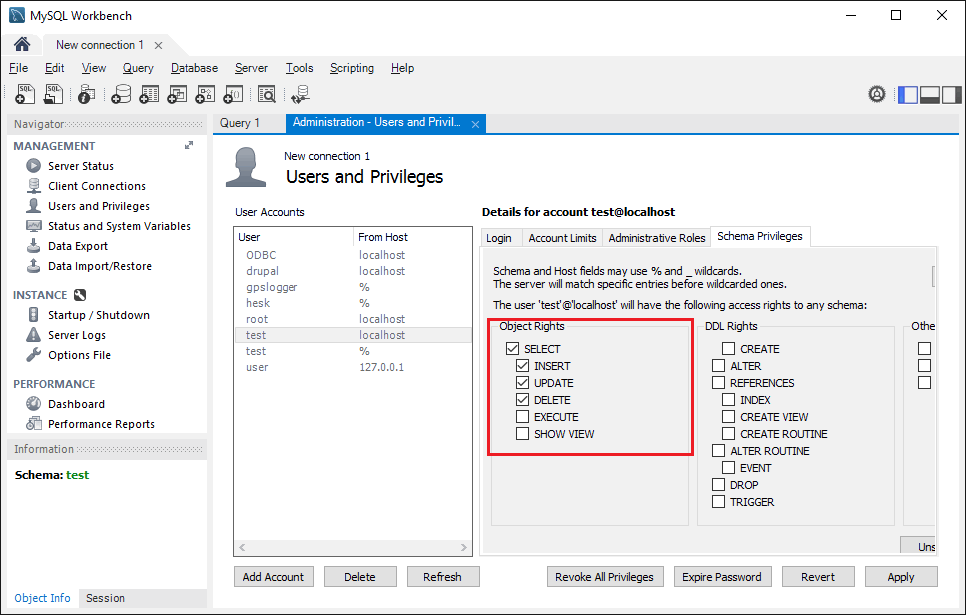Create new schema toolbar icon
The height and width of the screenshot is (615, 966).
pyautogui.click(x=121, y=94)
